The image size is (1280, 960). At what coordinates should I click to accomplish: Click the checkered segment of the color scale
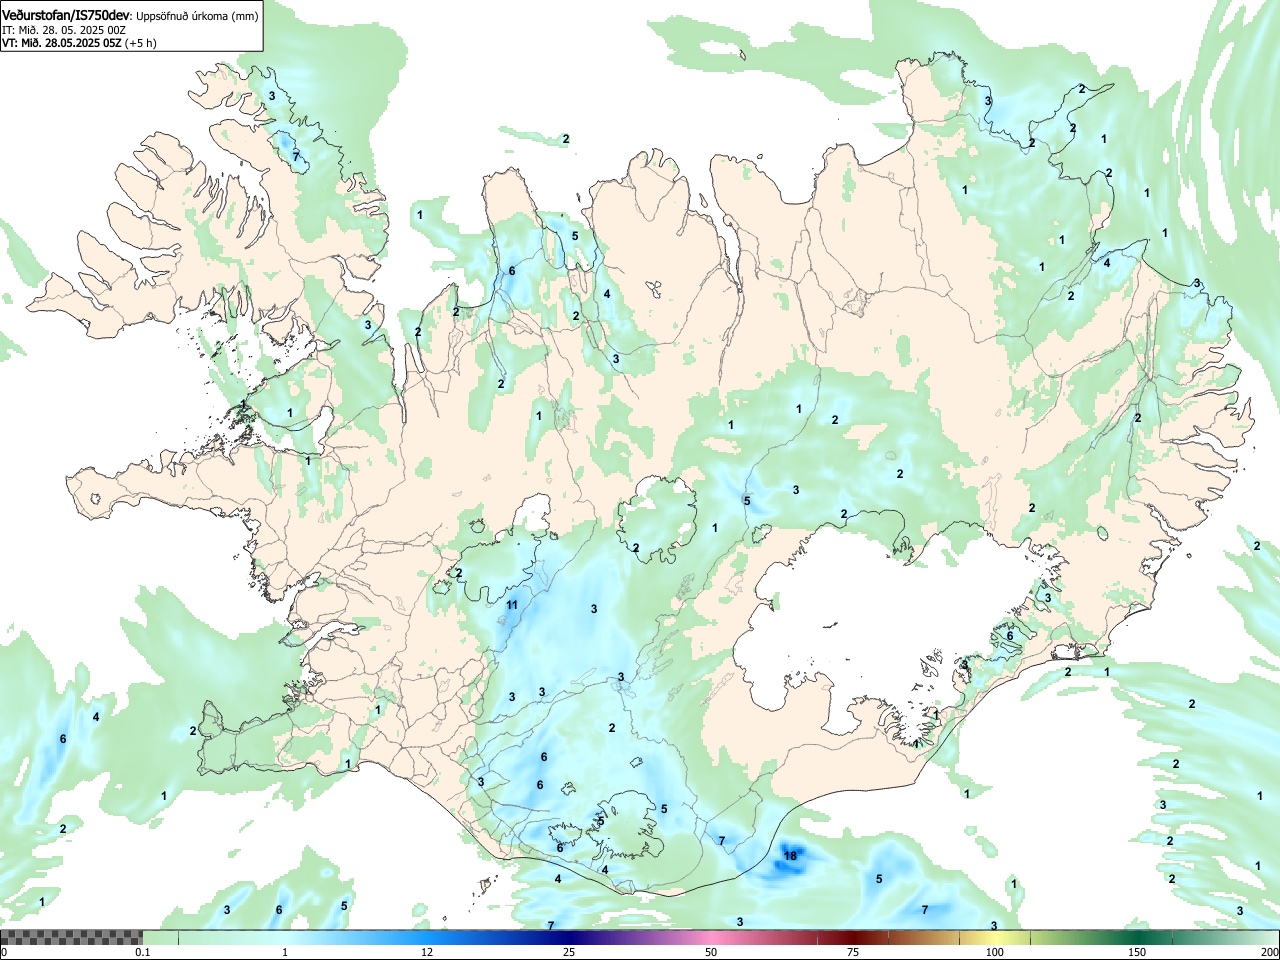pyautogui.click(x=71, y=937)
